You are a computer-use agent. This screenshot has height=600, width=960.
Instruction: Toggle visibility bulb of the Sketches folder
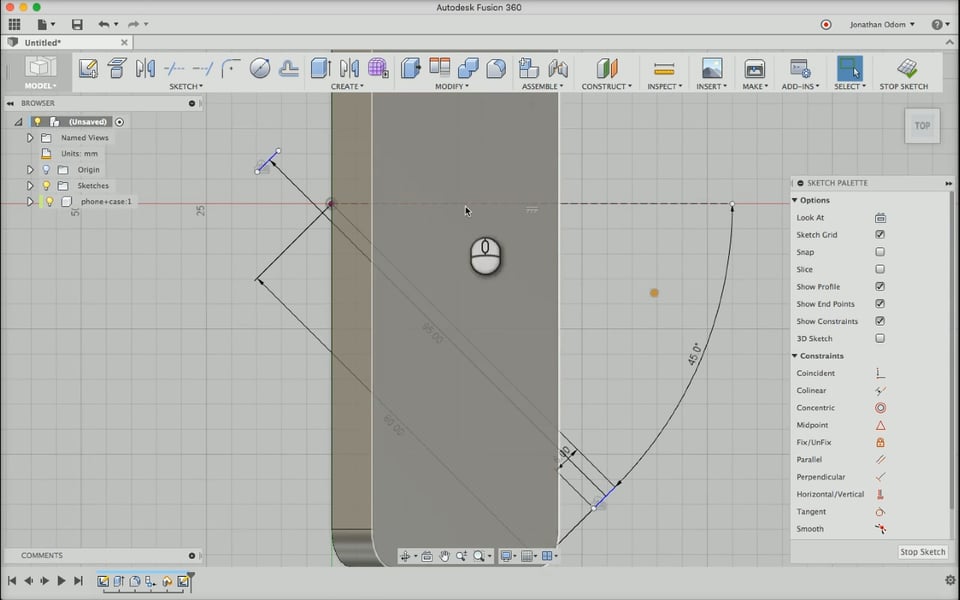pos(46,186)
